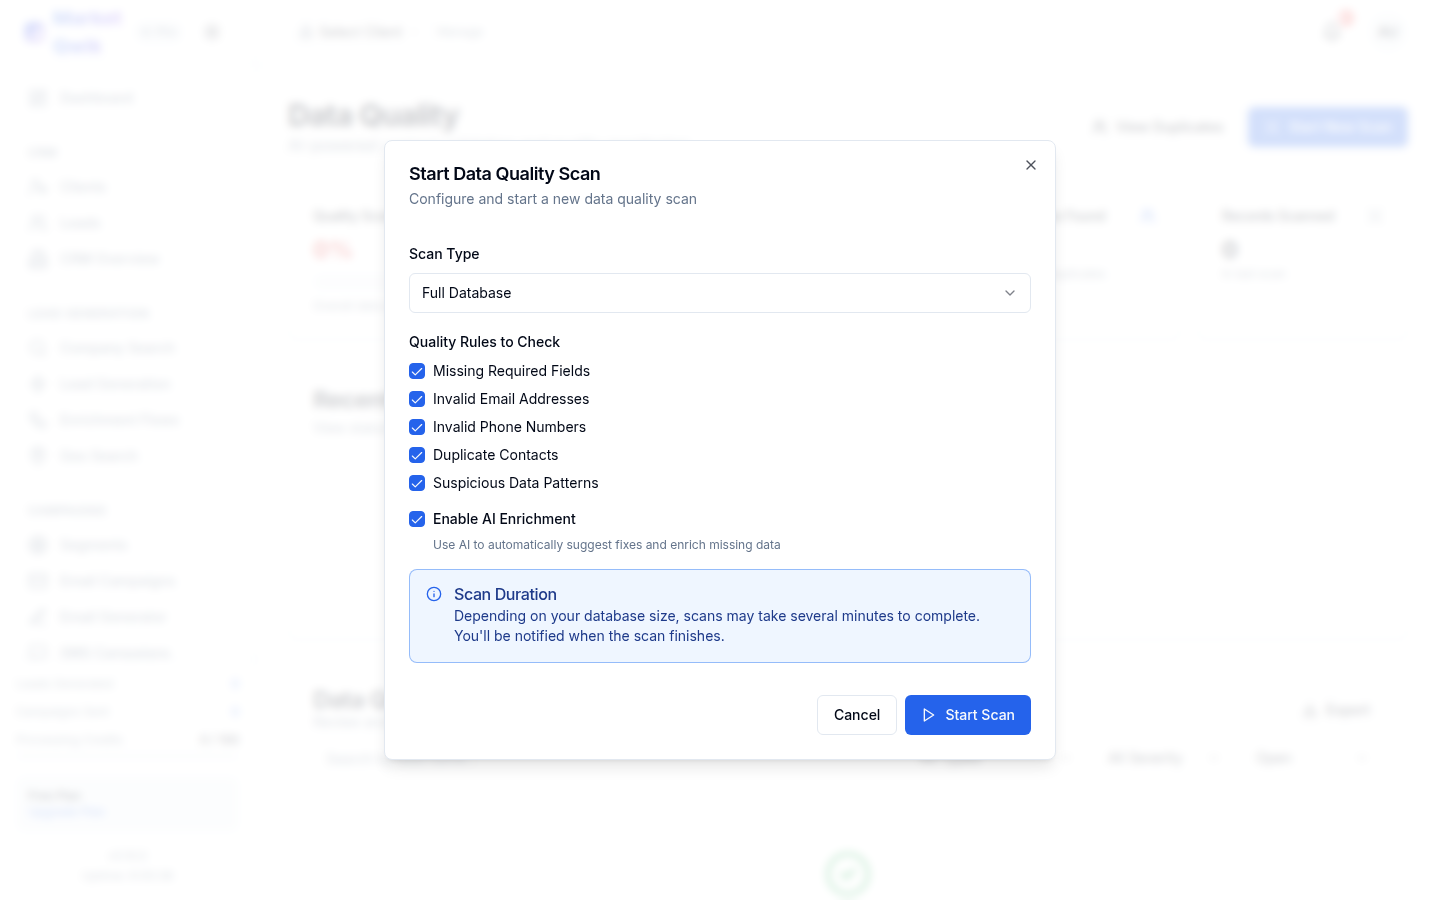Cancel the data quality scan dialog
Viewport: 1440px width, 900px height.
[x=856, y=714]
